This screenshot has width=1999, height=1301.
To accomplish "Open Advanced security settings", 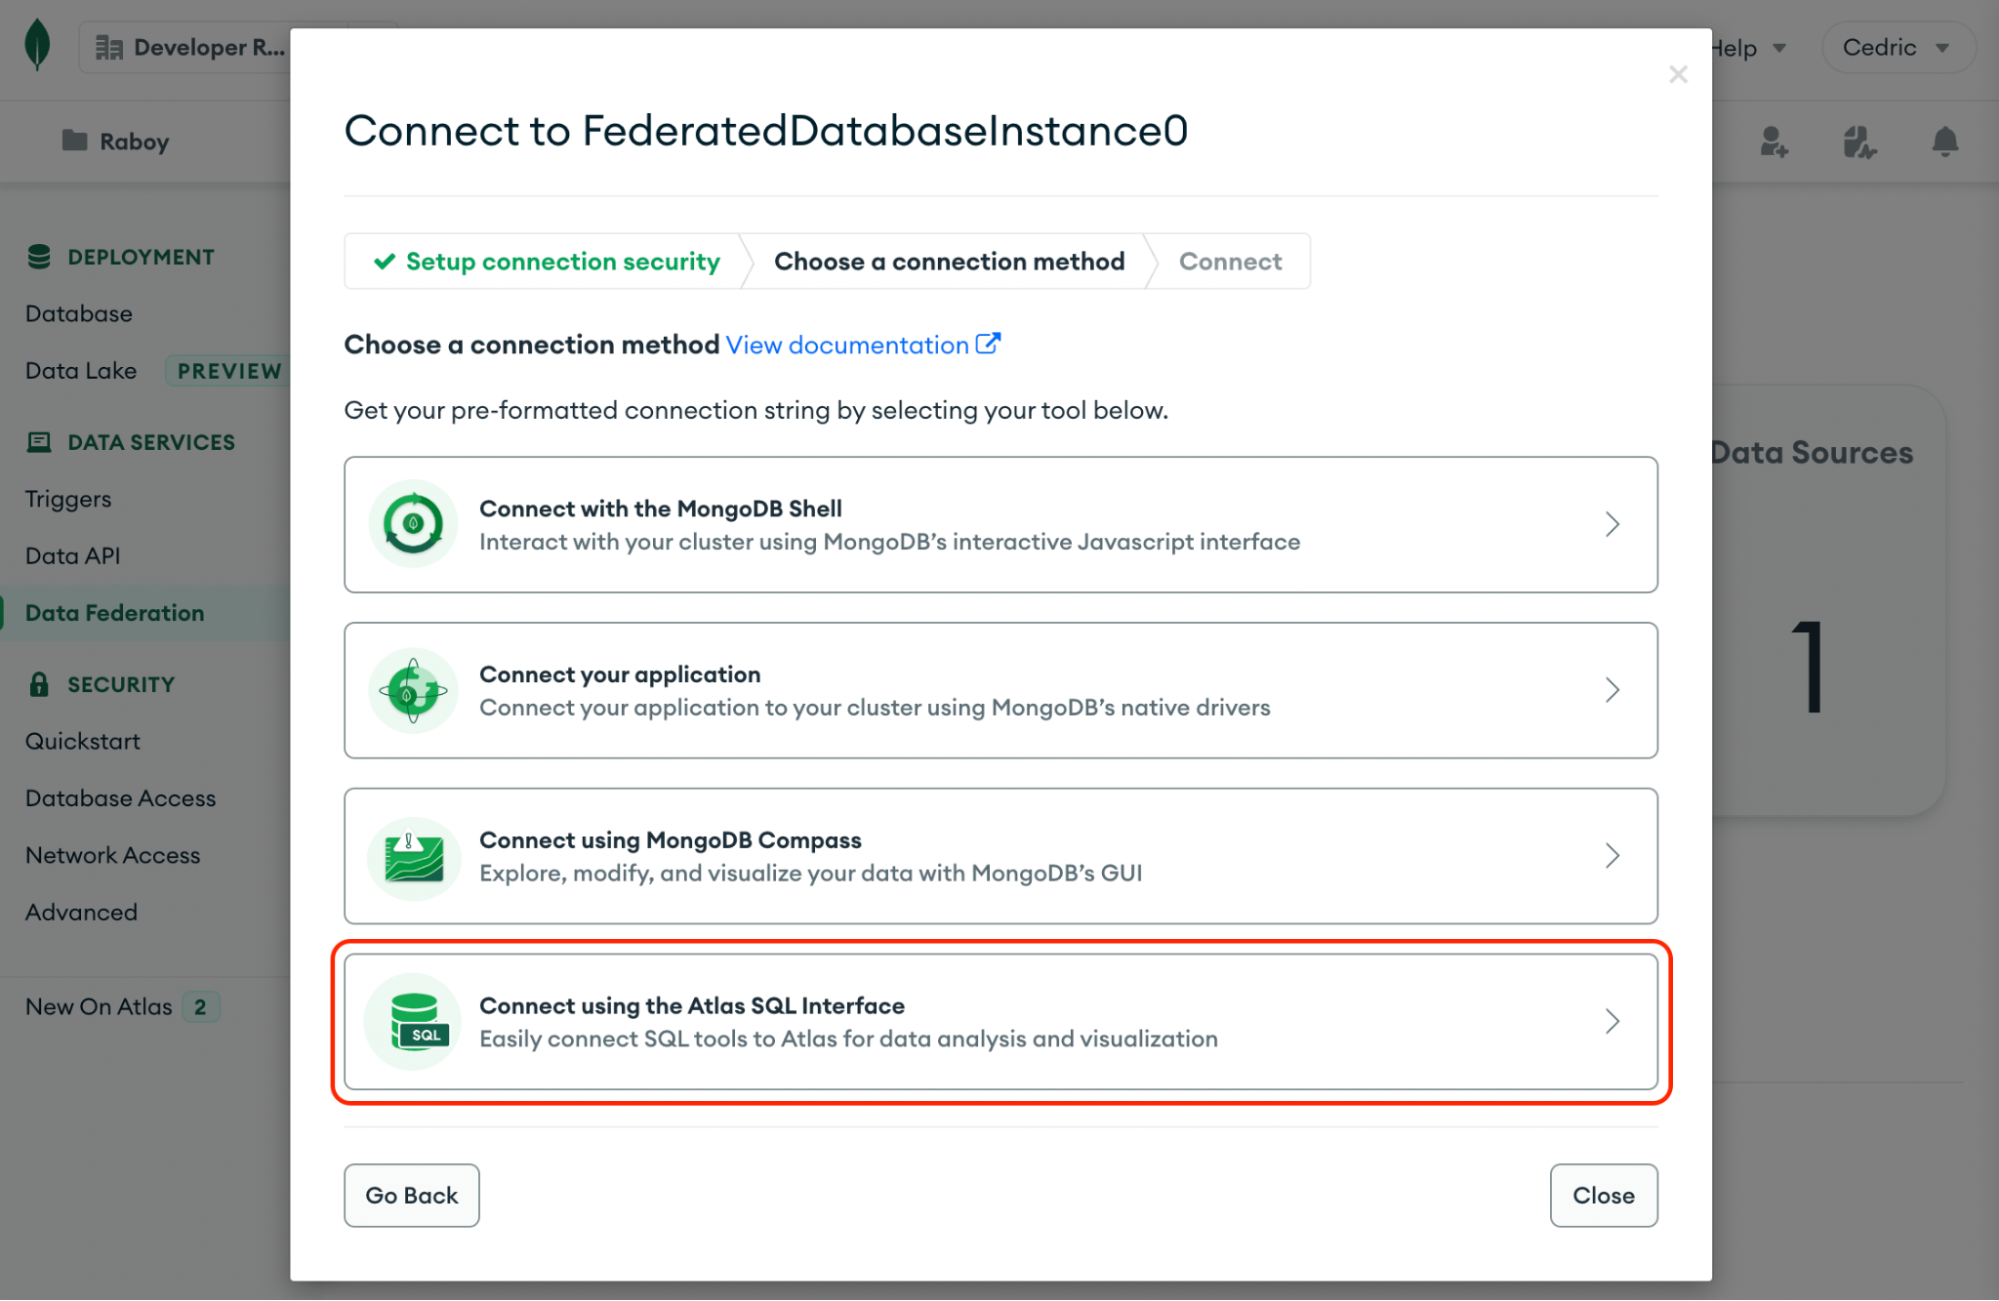I will click(x=81, y=912).
